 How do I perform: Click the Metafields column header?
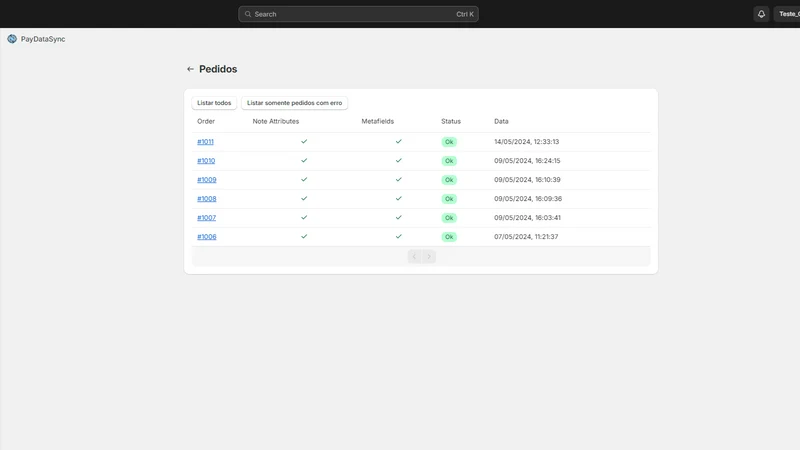click(x=378, y=121)
